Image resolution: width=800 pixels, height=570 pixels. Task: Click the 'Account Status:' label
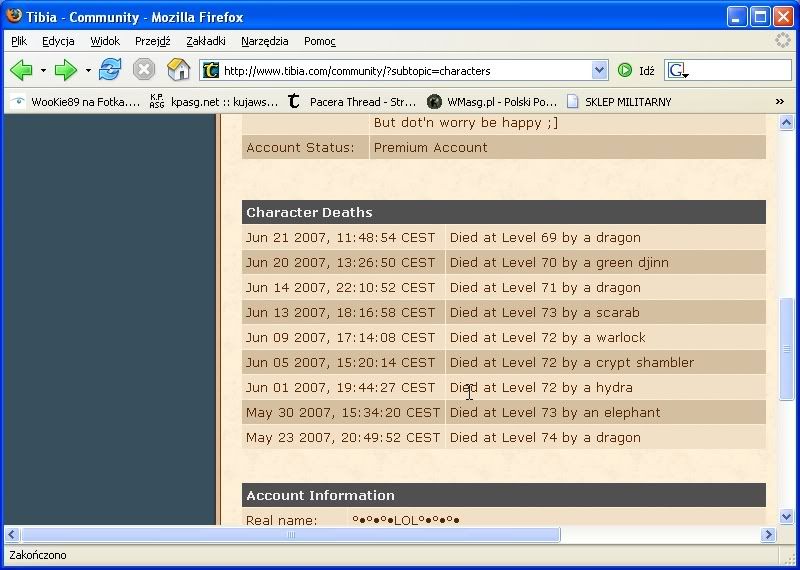pyautogui.click(x=300, y=147)
